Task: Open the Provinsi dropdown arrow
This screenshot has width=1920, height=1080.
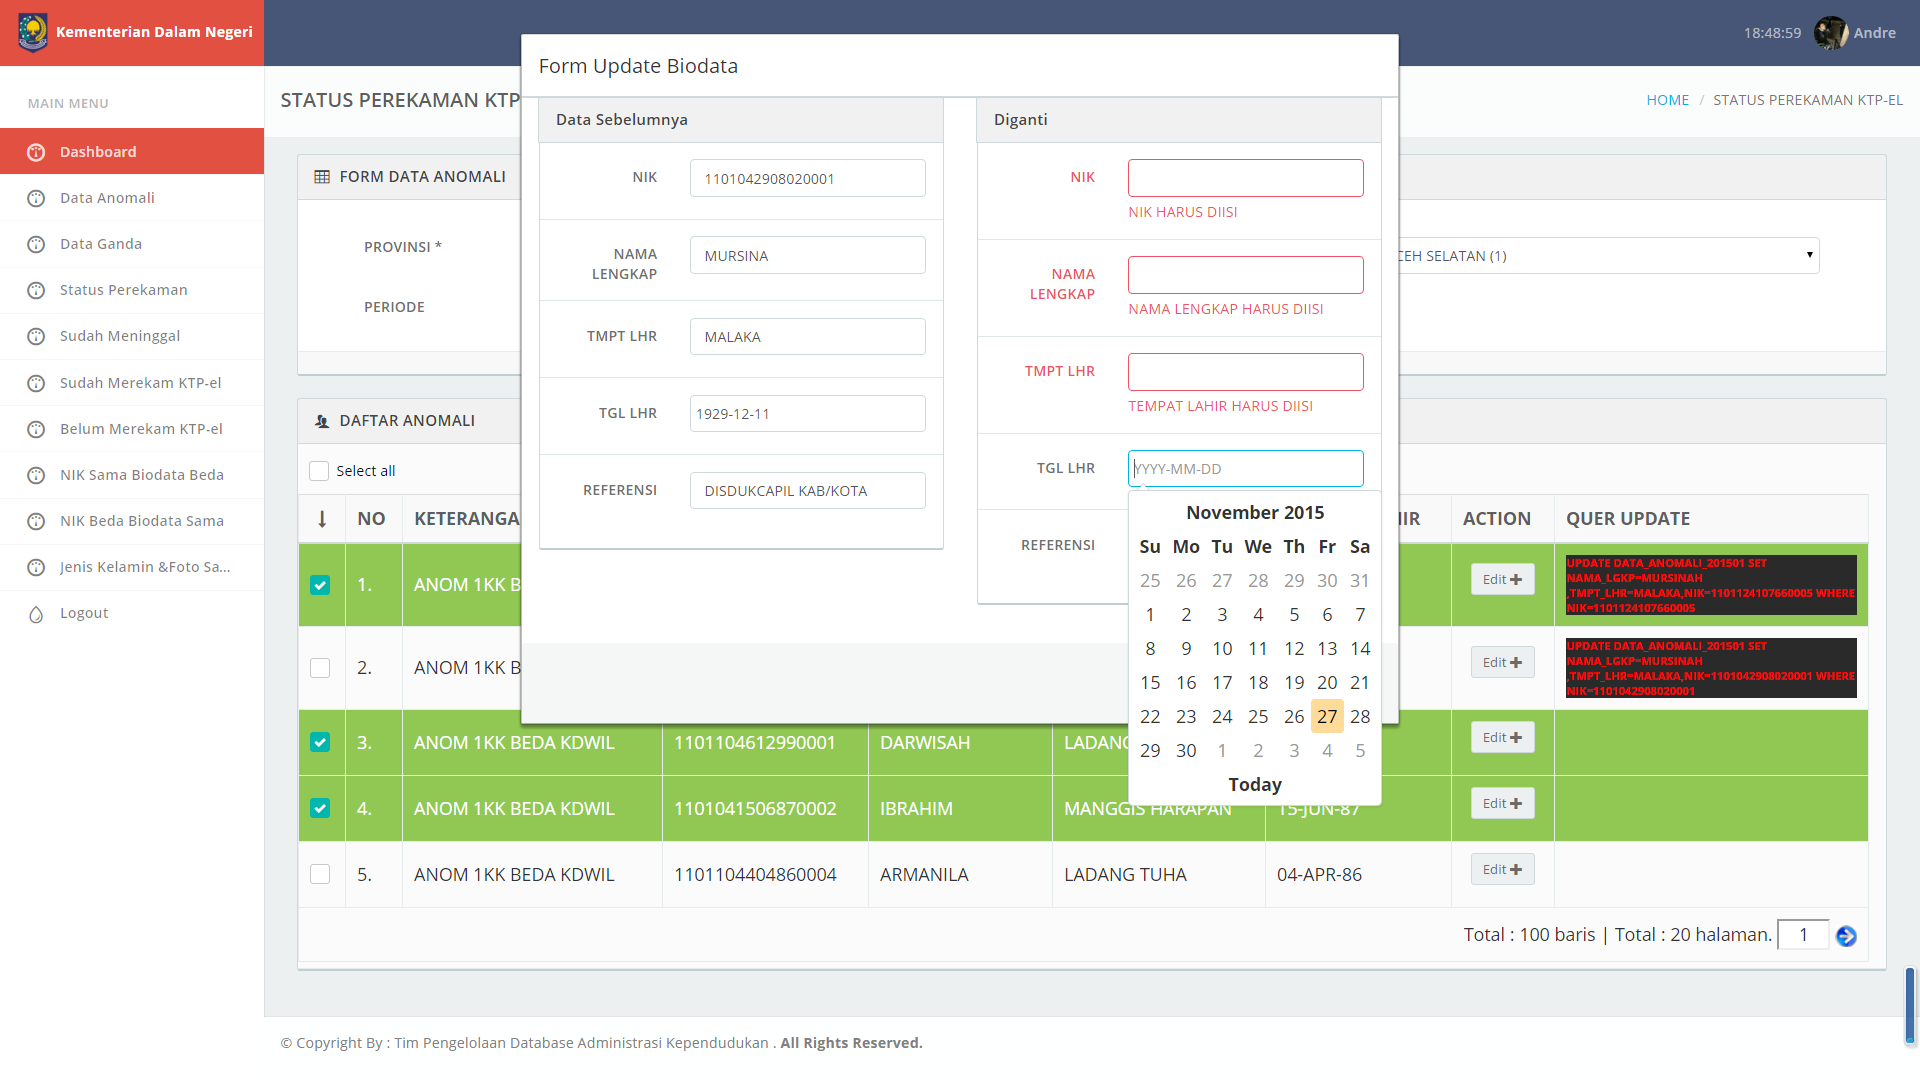Action: coord(1809,255)
